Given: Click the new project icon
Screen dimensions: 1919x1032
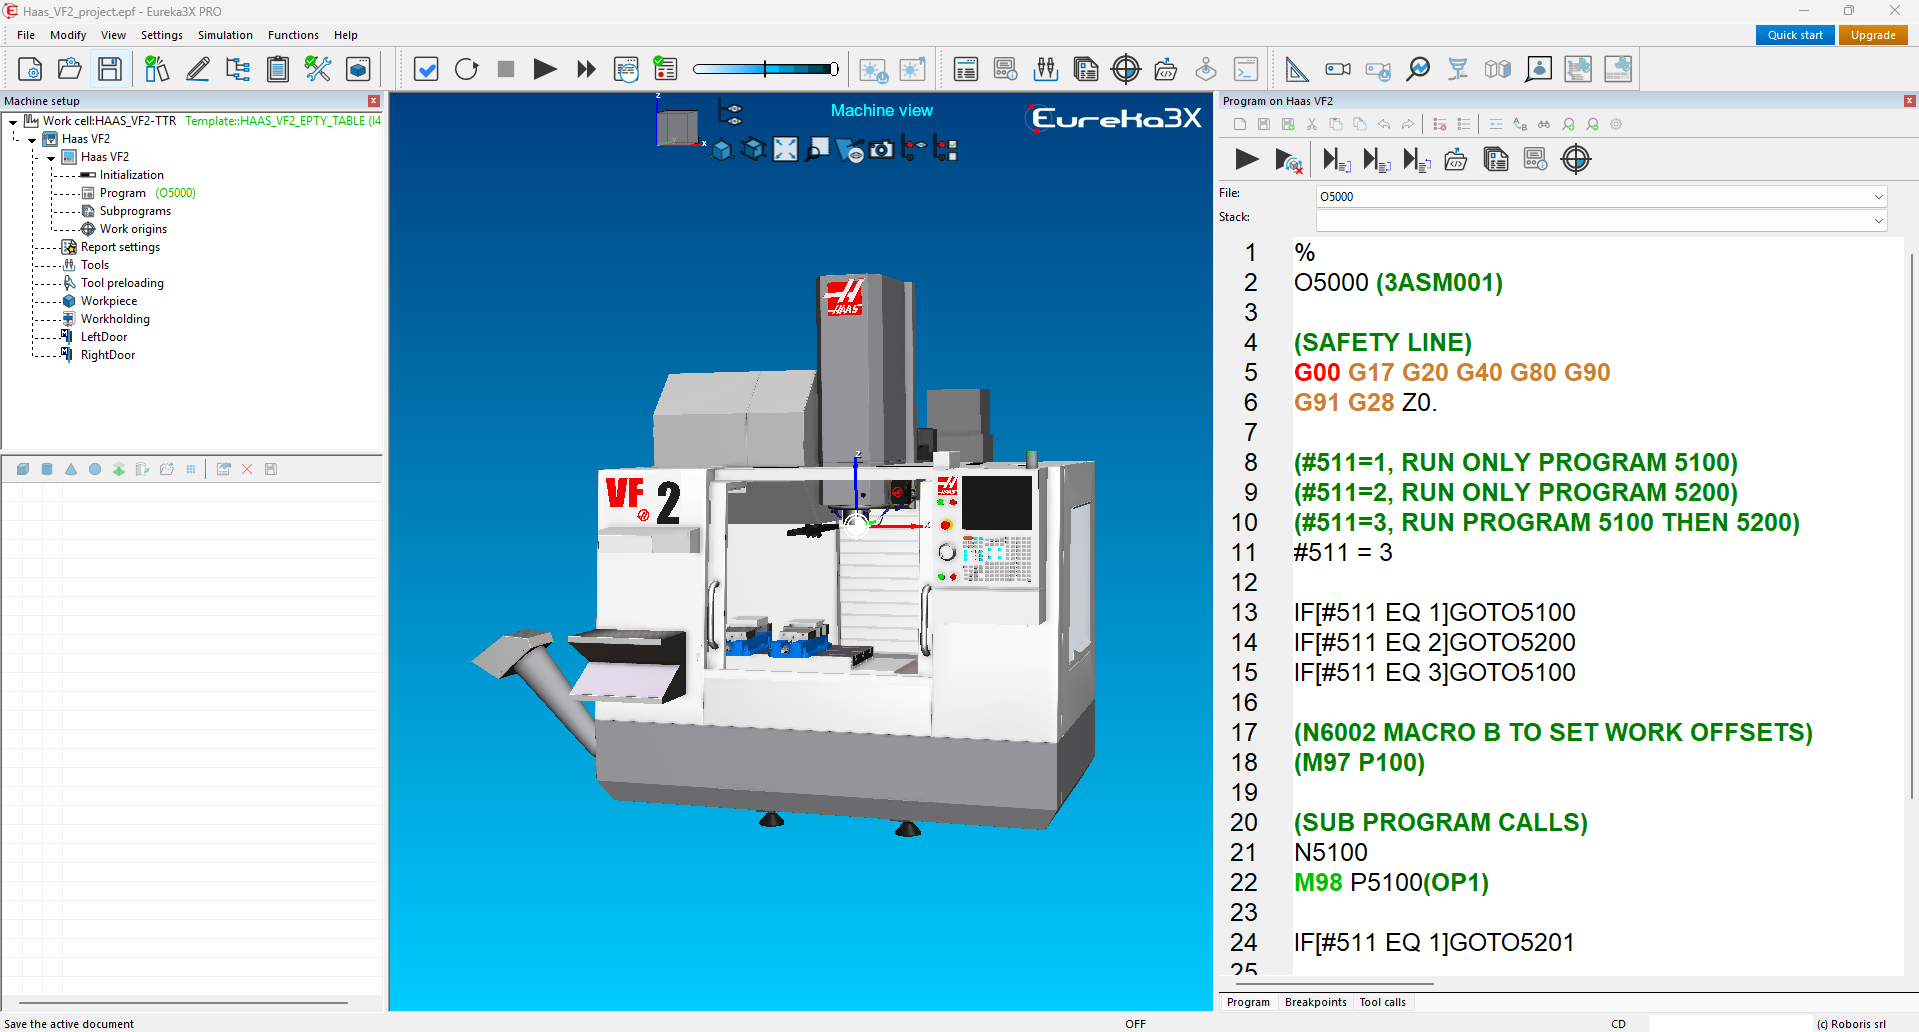Looking at the screenshot, I should tap(30, 69).
